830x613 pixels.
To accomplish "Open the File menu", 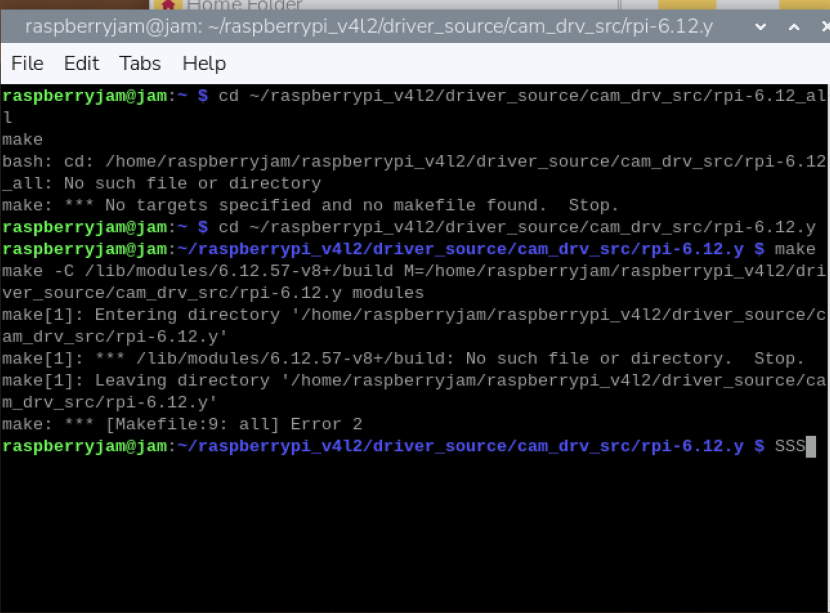I will [27, 64].
